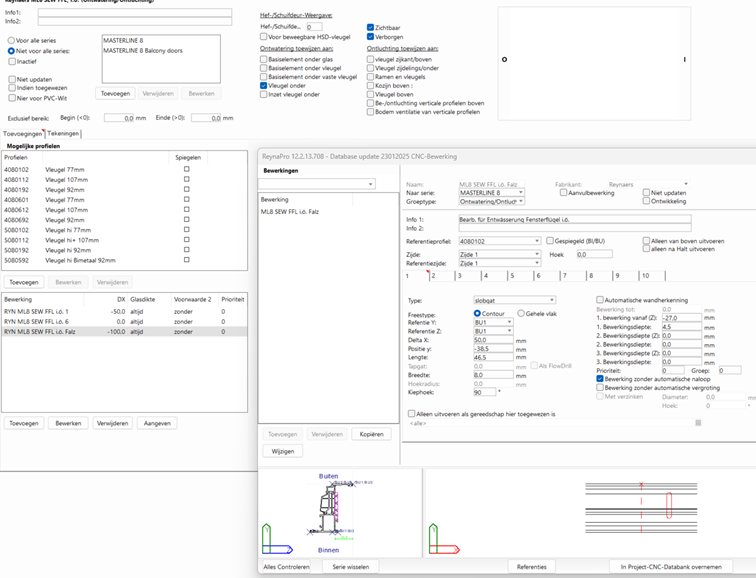Click the Info1 text field

(x=135, y=13)
